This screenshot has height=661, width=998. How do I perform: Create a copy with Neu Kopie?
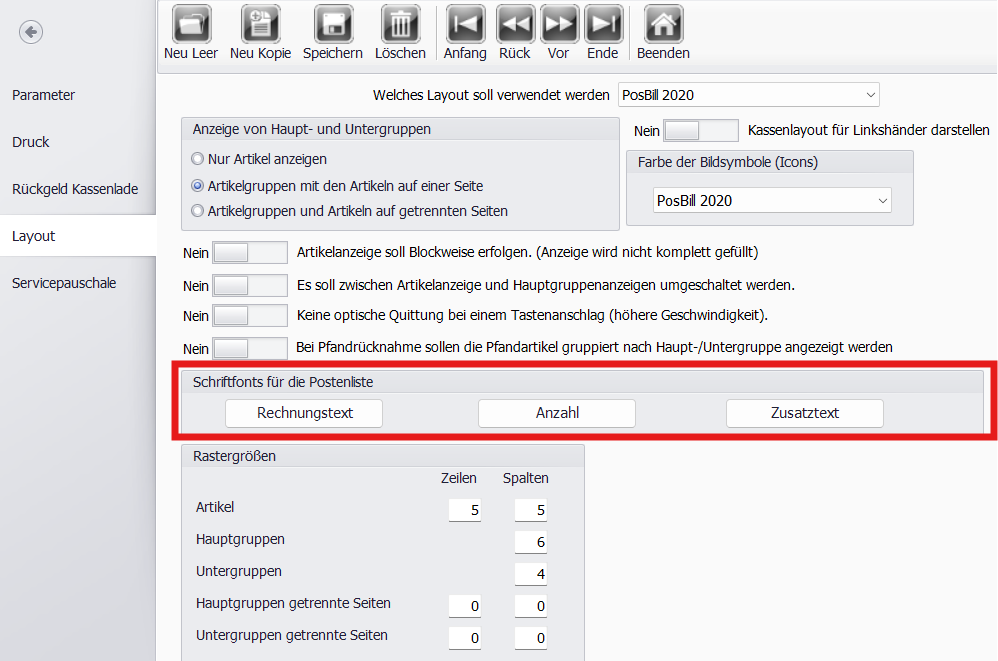[260, 24]
